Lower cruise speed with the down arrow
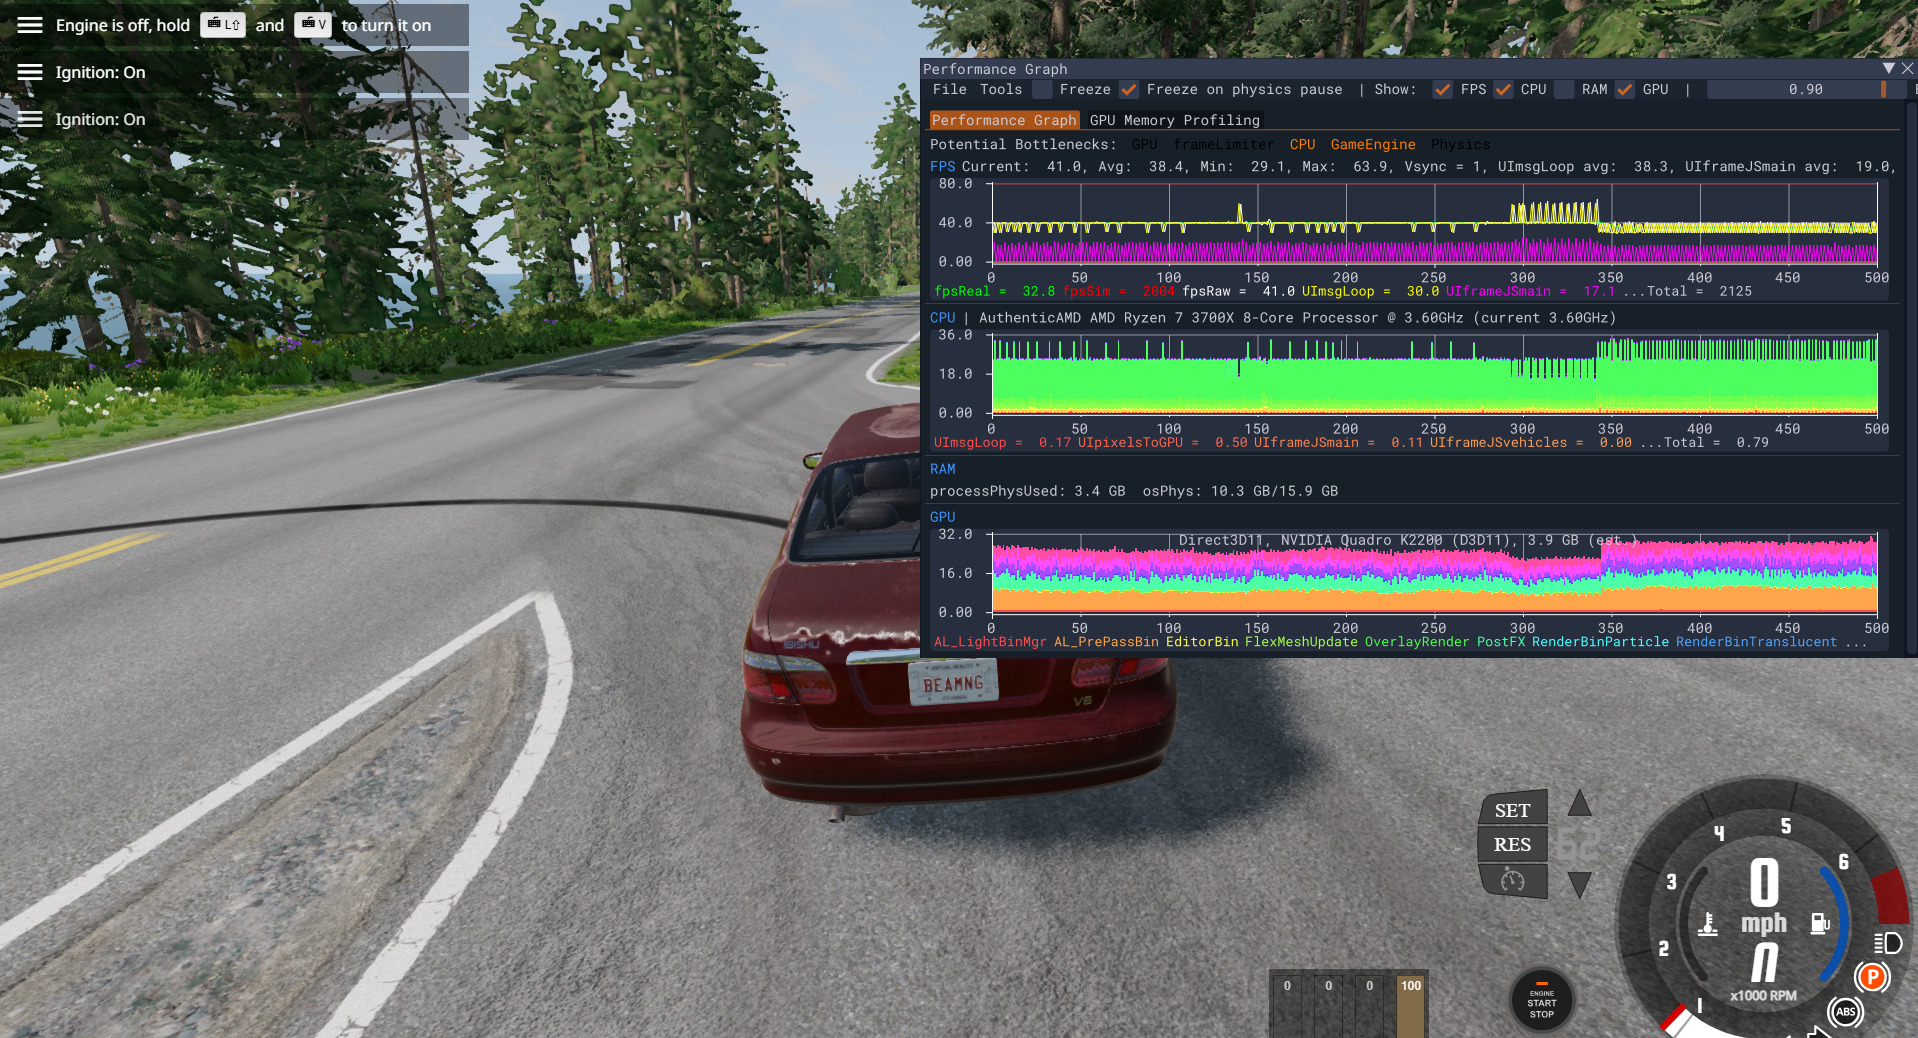Screen dimensions: 1918x1038 [x=1579, y=885]
